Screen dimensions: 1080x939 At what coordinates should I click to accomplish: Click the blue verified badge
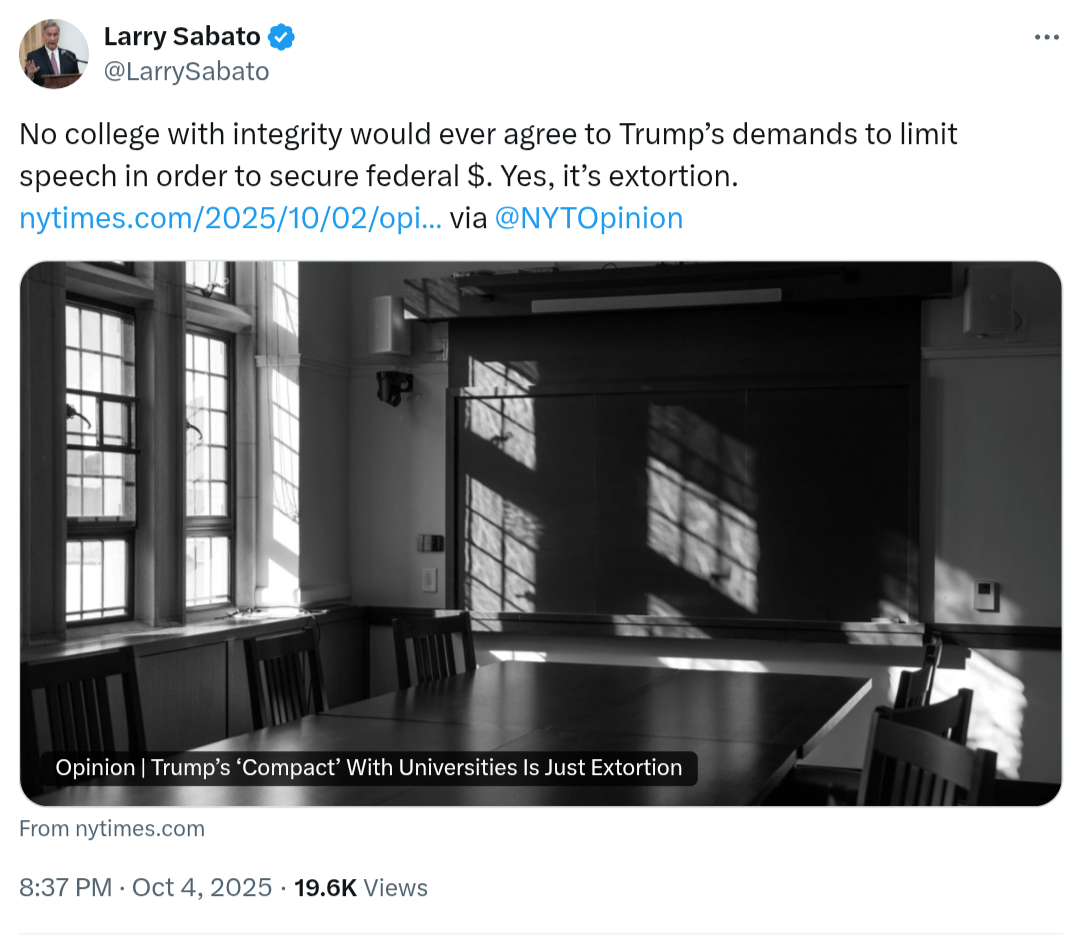coord(282,38)
